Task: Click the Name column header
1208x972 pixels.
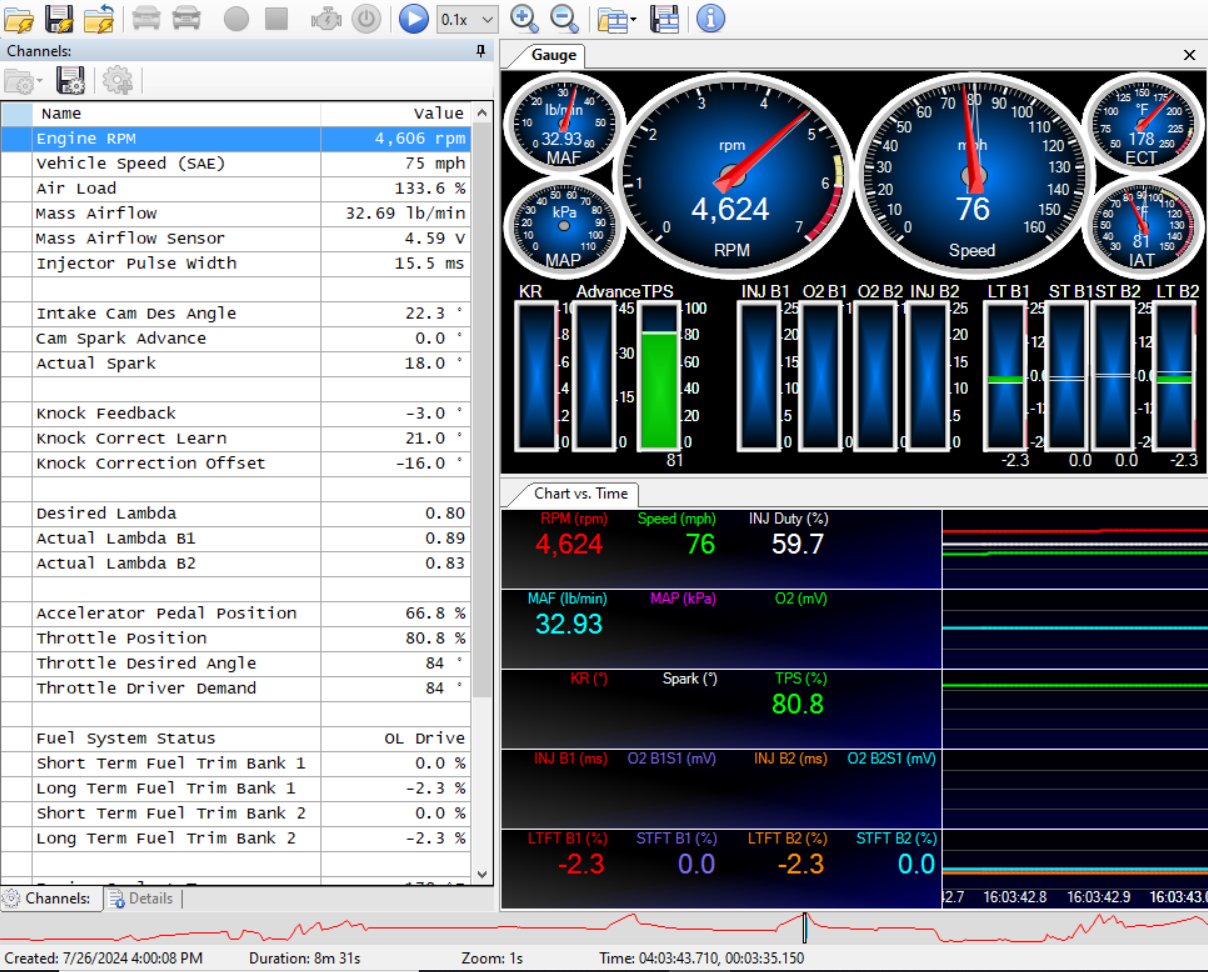Action: point(176,113)
